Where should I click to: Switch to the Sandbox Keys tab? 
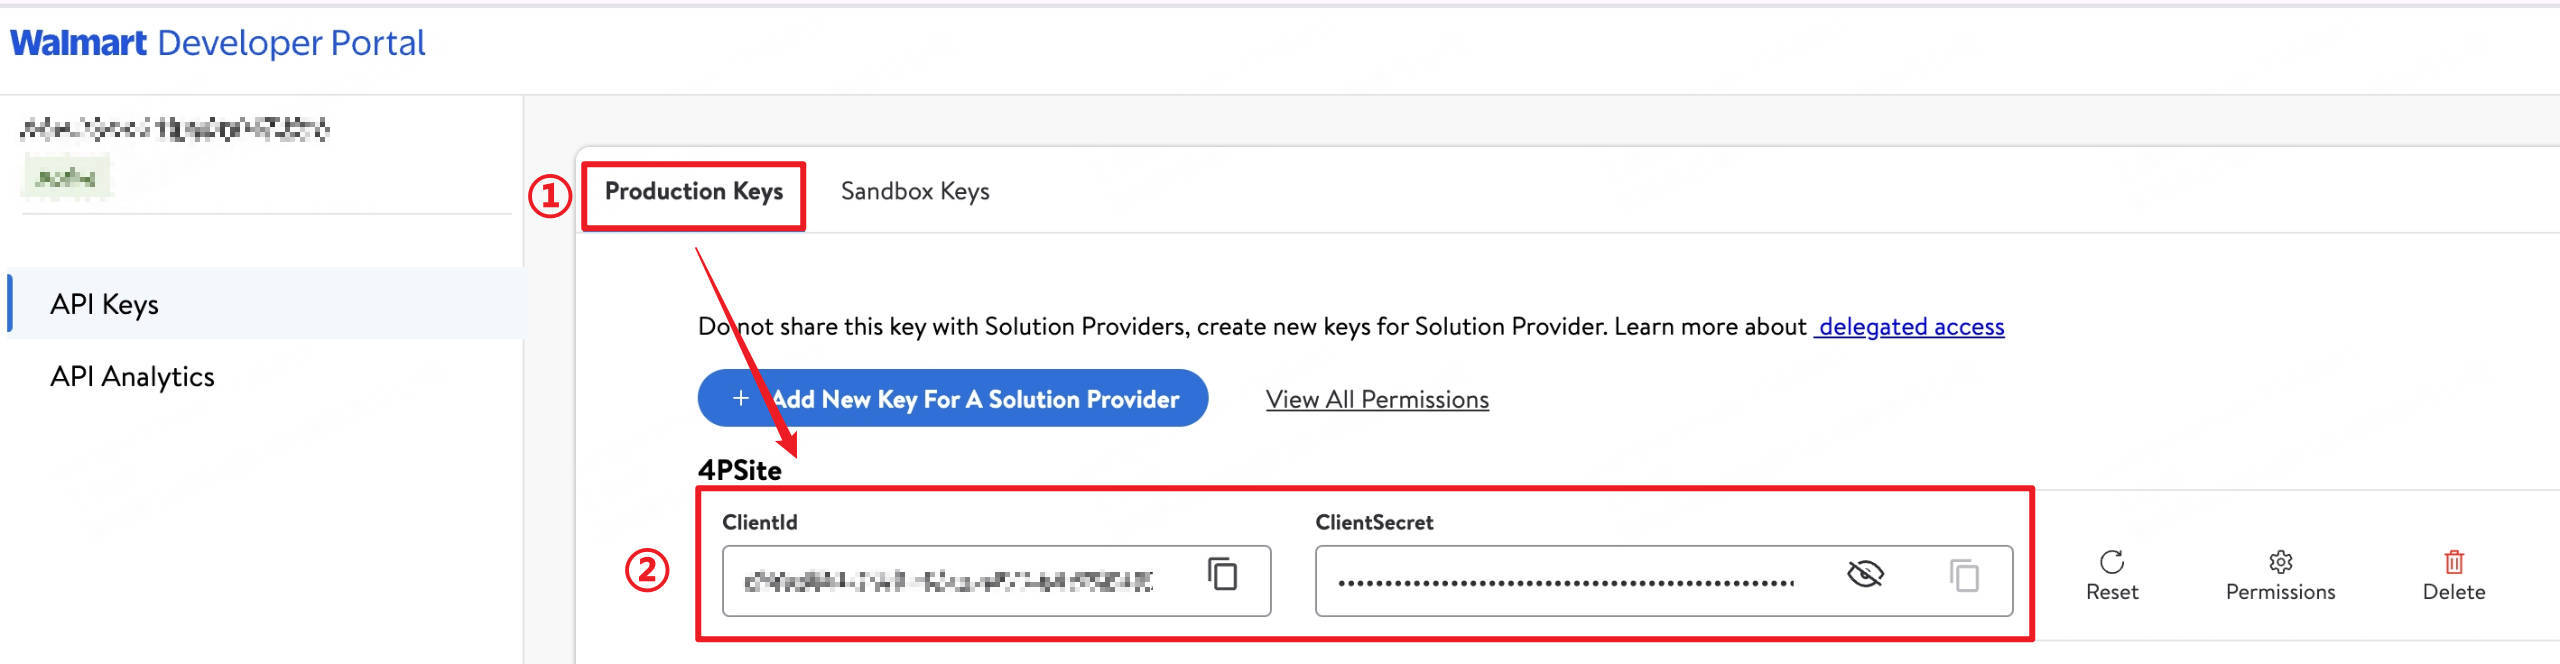(x=915, y=191)
